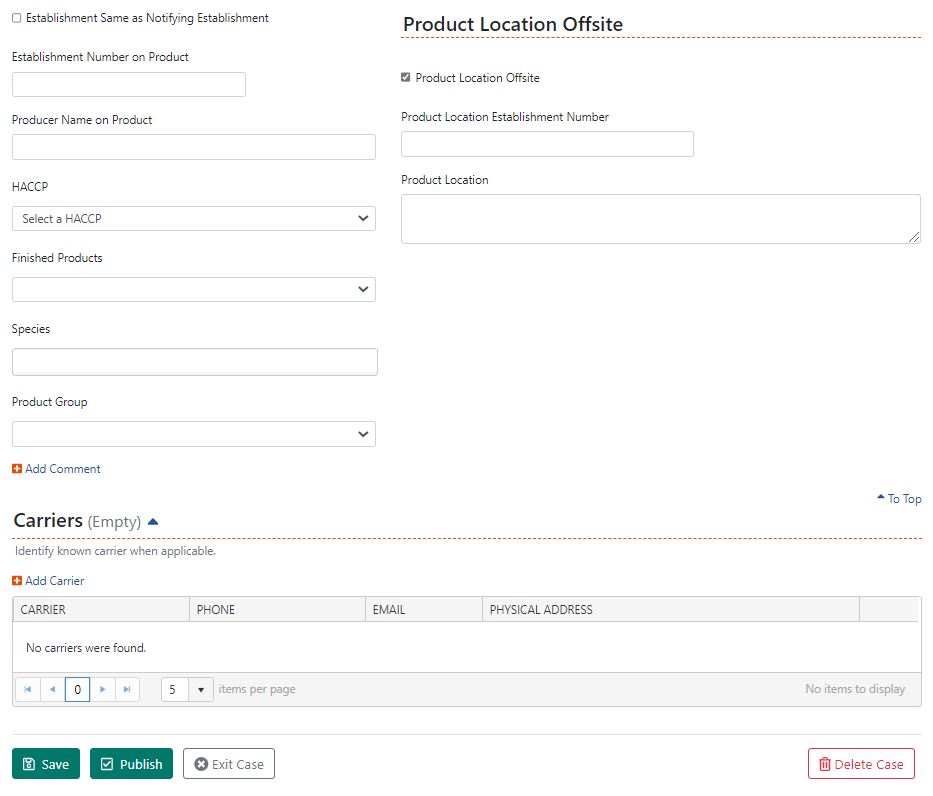
Task: Focus the Product Location text area
Action: (x=660, y=219)
